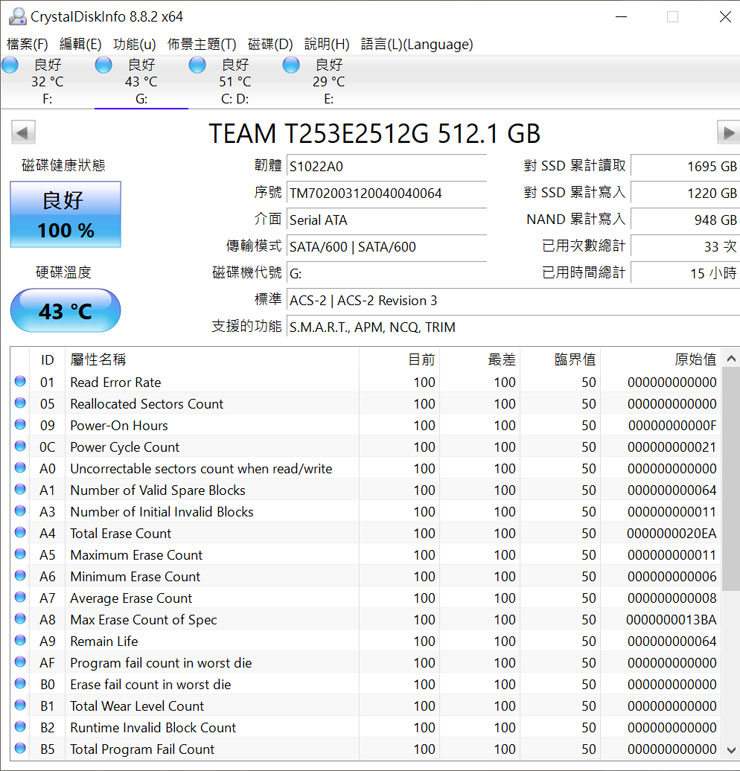Image resolution: width=740 pixels, height=771 pixels.
Task: Click the total host reads value 1695 GB
Action: click(x=685, y=166)
